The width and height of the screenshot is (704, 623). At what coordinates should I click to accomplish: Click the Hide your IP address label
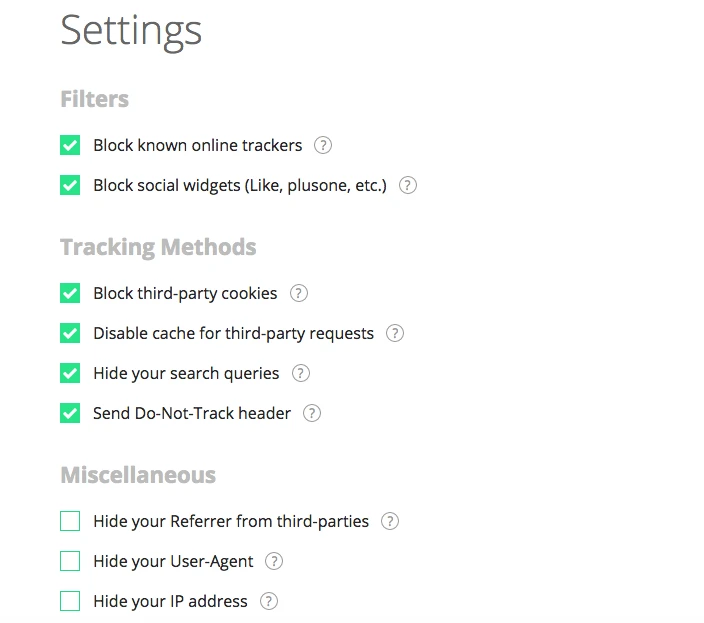tap(170, 601)
